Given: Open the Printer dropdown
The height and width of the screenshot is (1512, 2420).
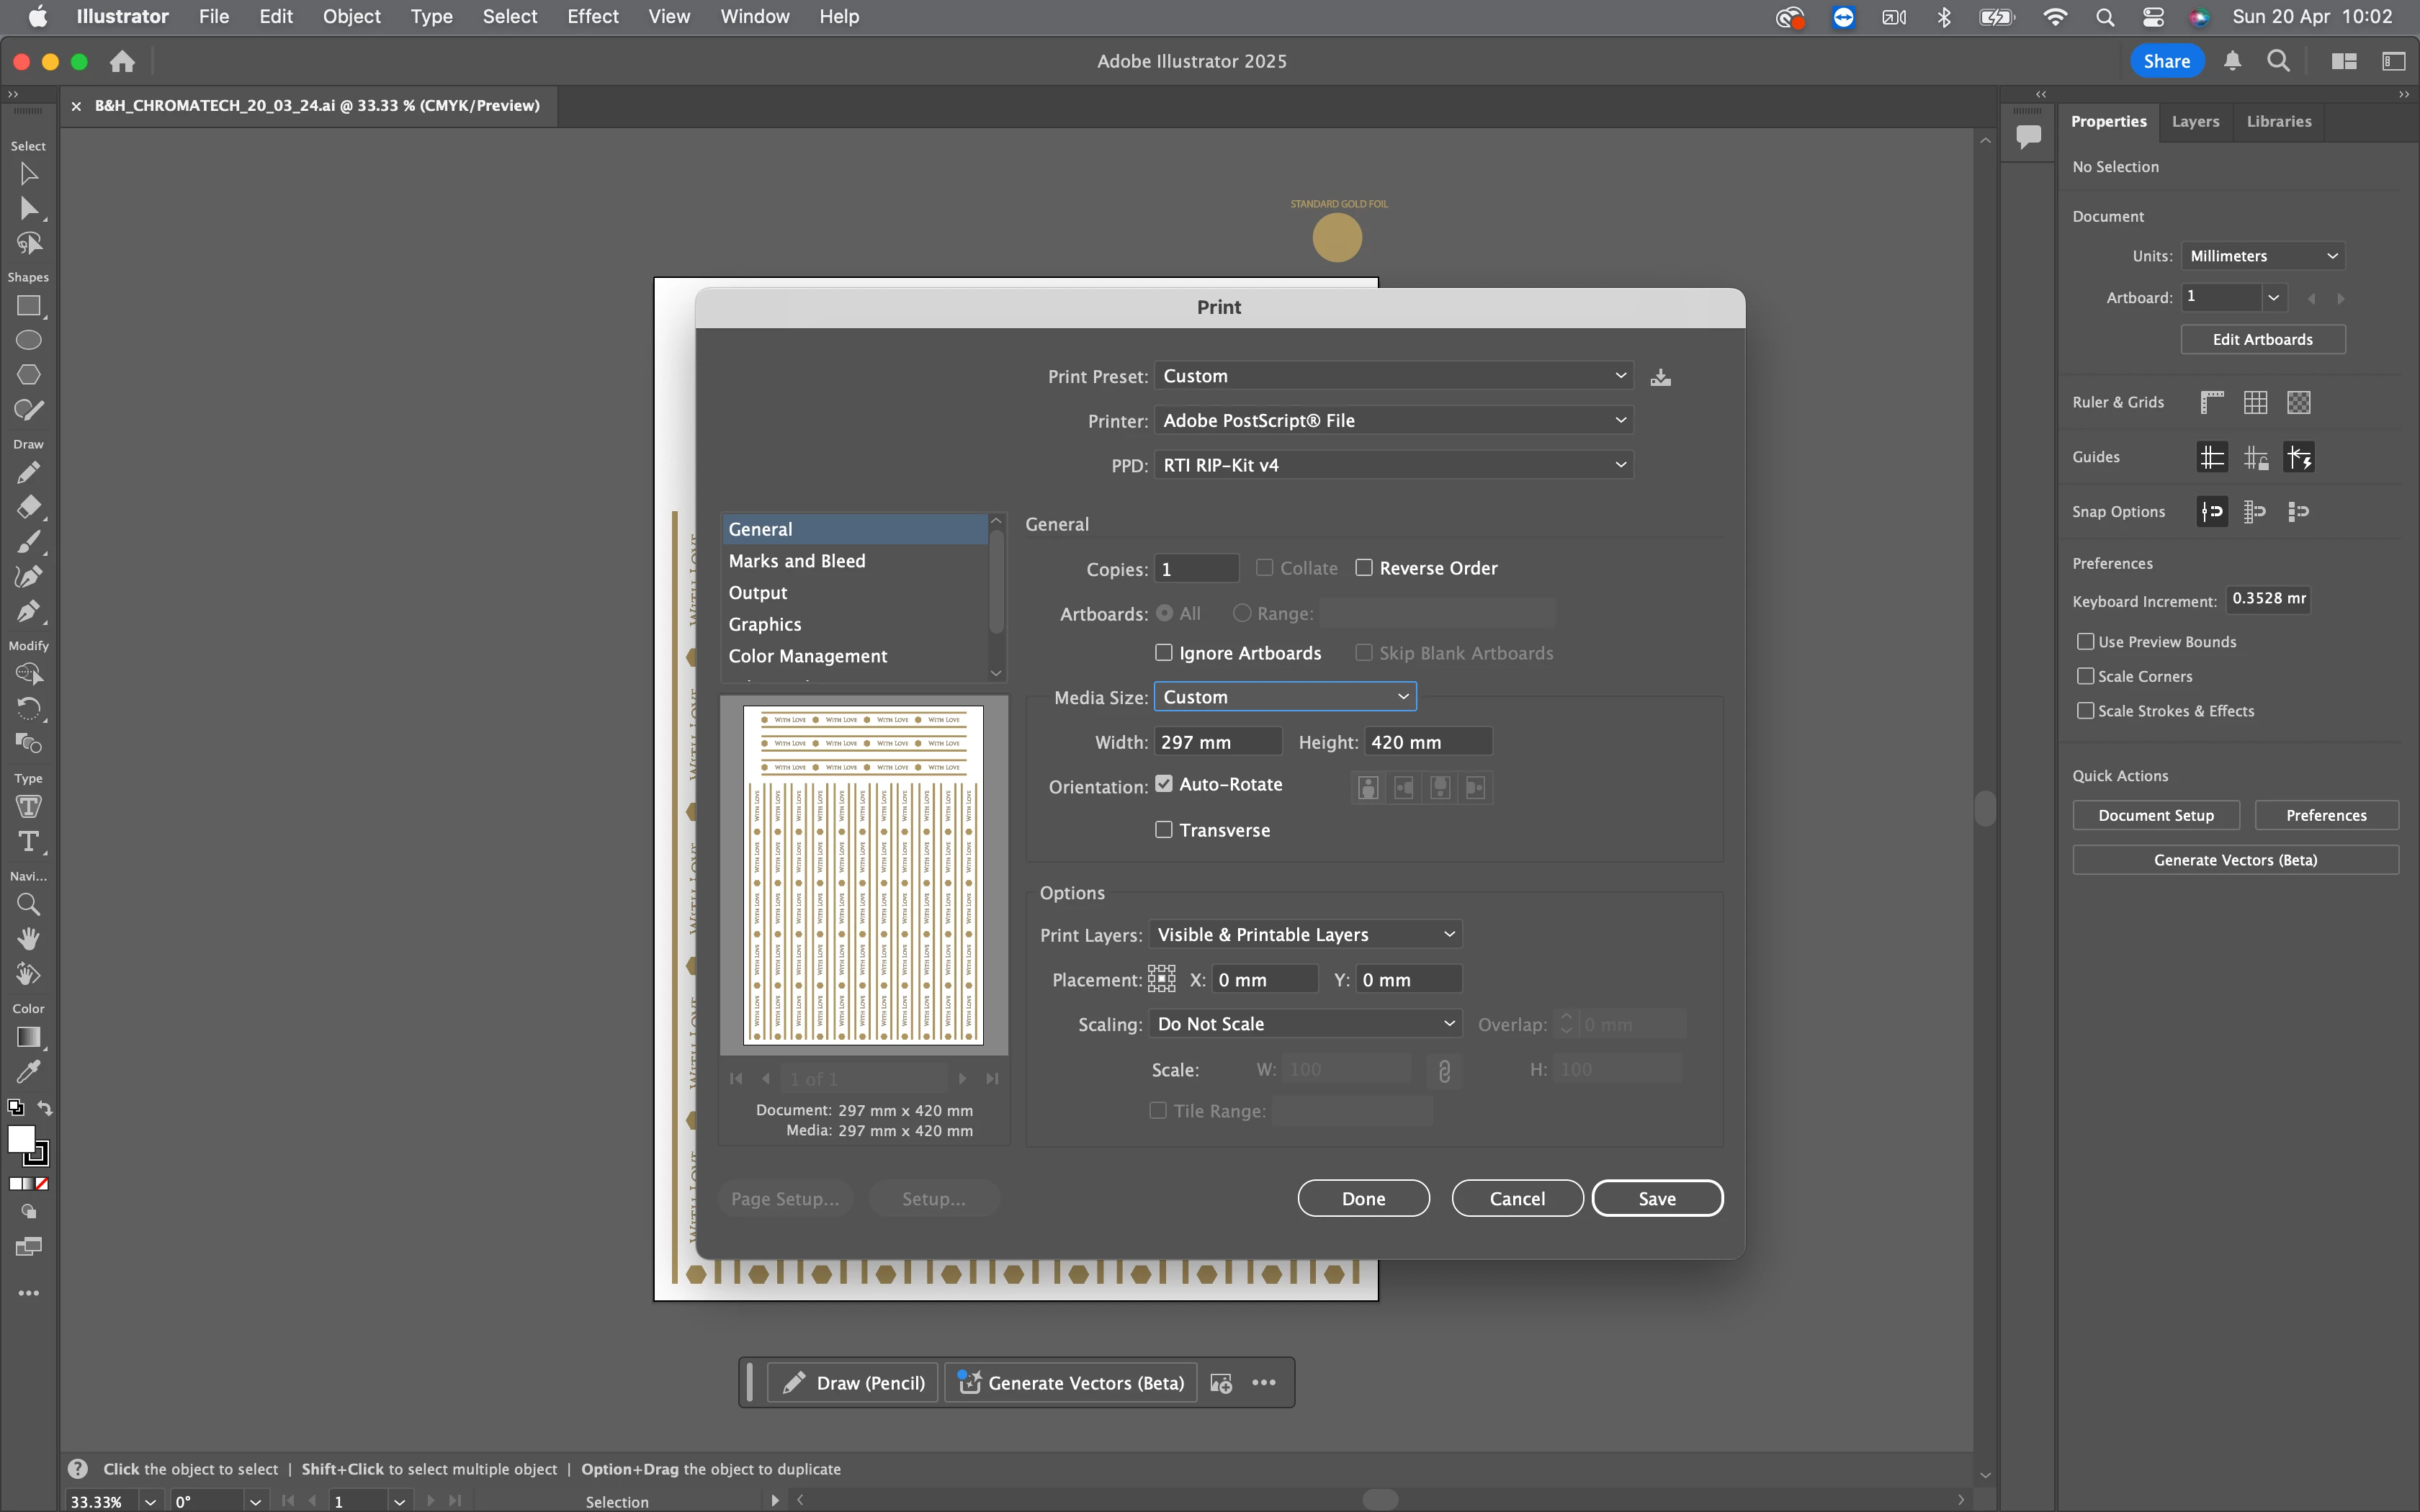Looking at the screenshot, I should click(x=1393, y=420).
